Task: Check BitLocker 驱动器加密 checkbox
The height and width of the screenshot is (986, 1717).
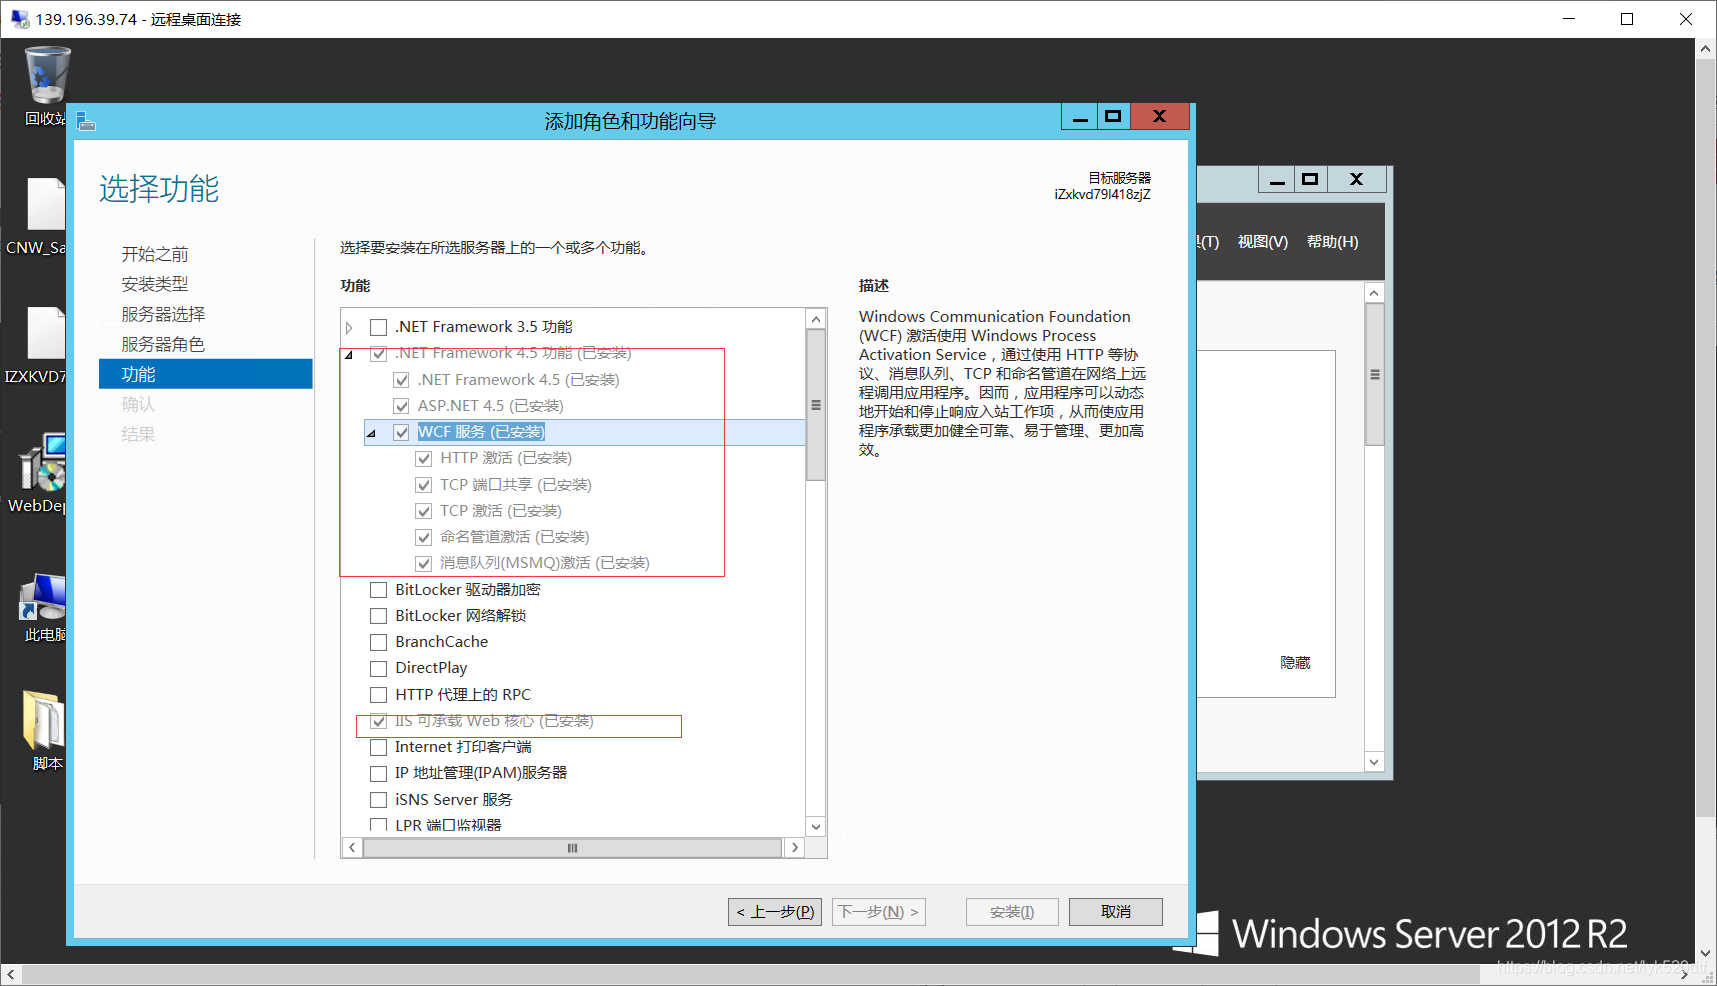Action: (378, 590)
